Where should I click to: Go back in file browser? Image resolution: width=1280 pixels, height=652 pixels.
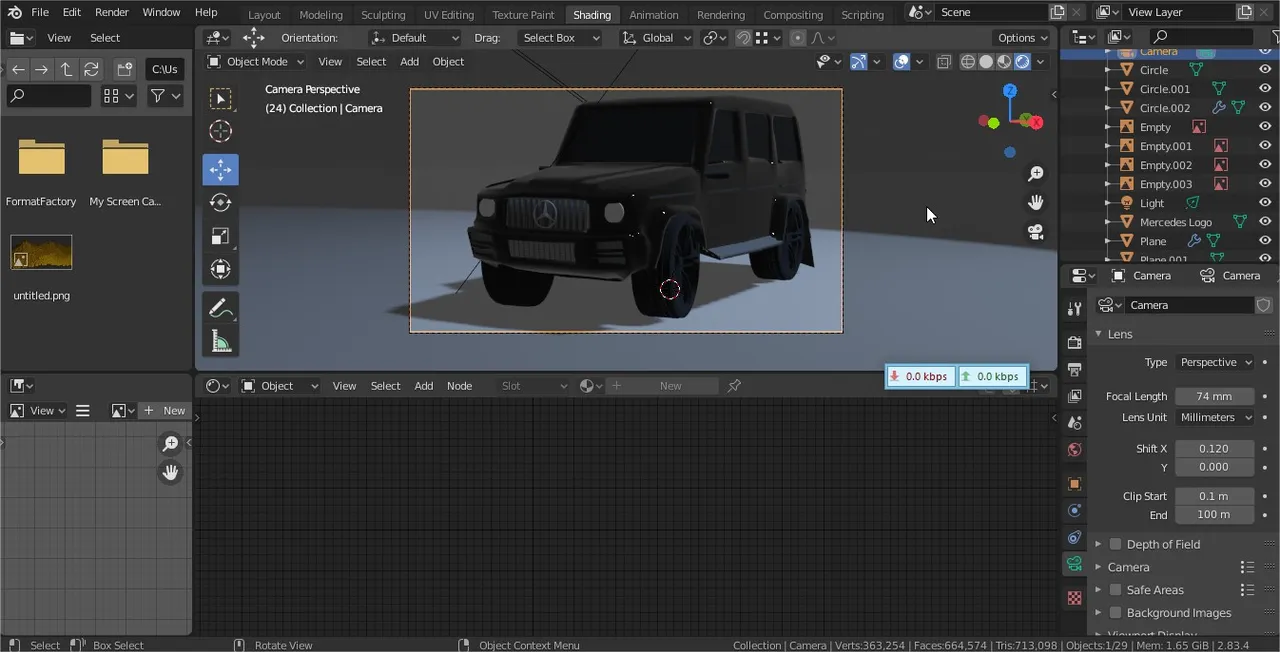tap(18, 69)
